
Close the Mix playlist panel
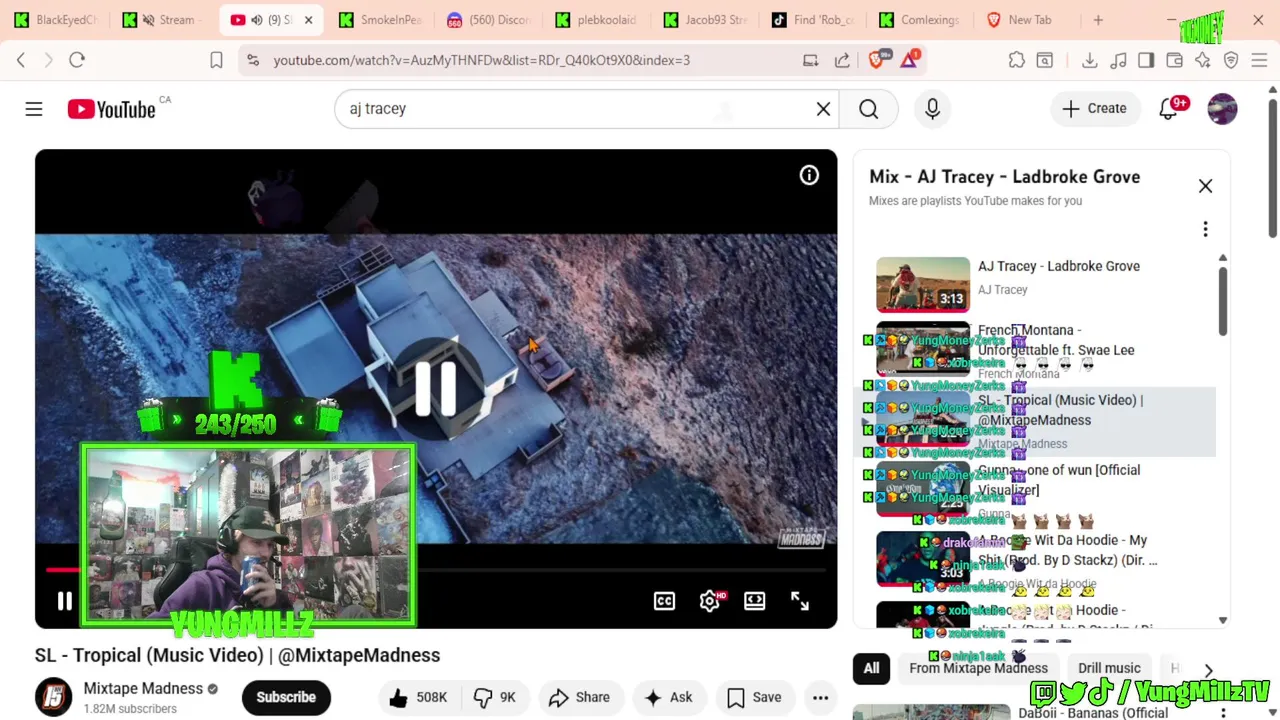point(1205,186)
